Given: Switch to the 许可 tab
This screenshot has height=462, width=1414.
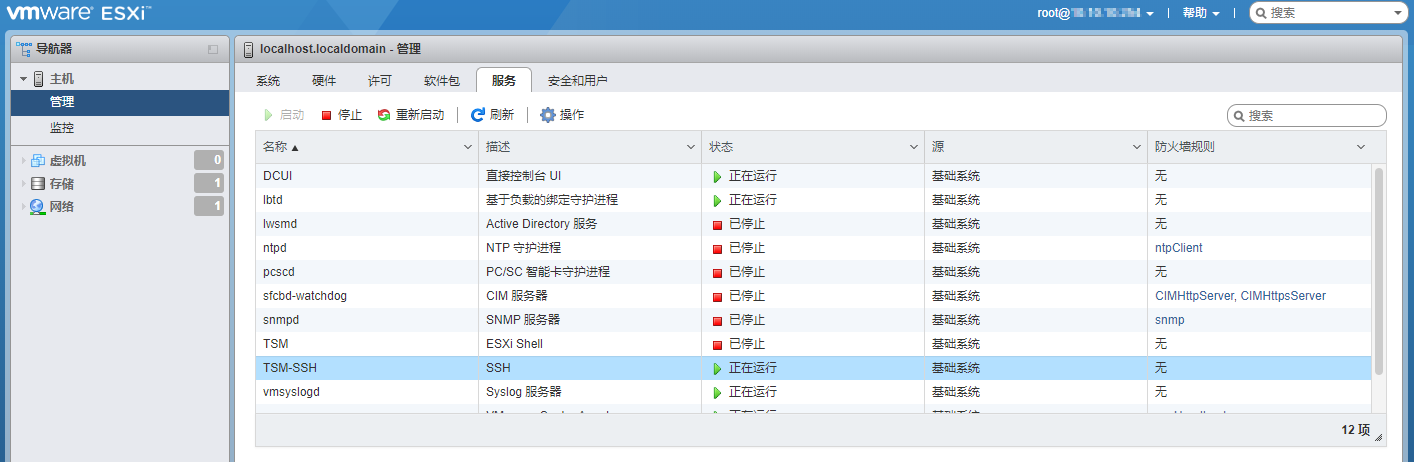Looking at the screenshot, I should (x=380, y=81).
